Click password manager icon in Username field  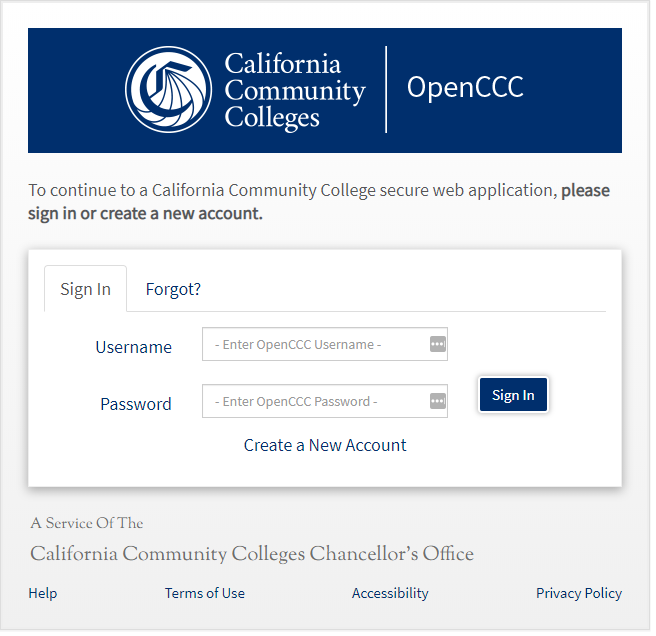pyautogui.click(x=437, y=344)
